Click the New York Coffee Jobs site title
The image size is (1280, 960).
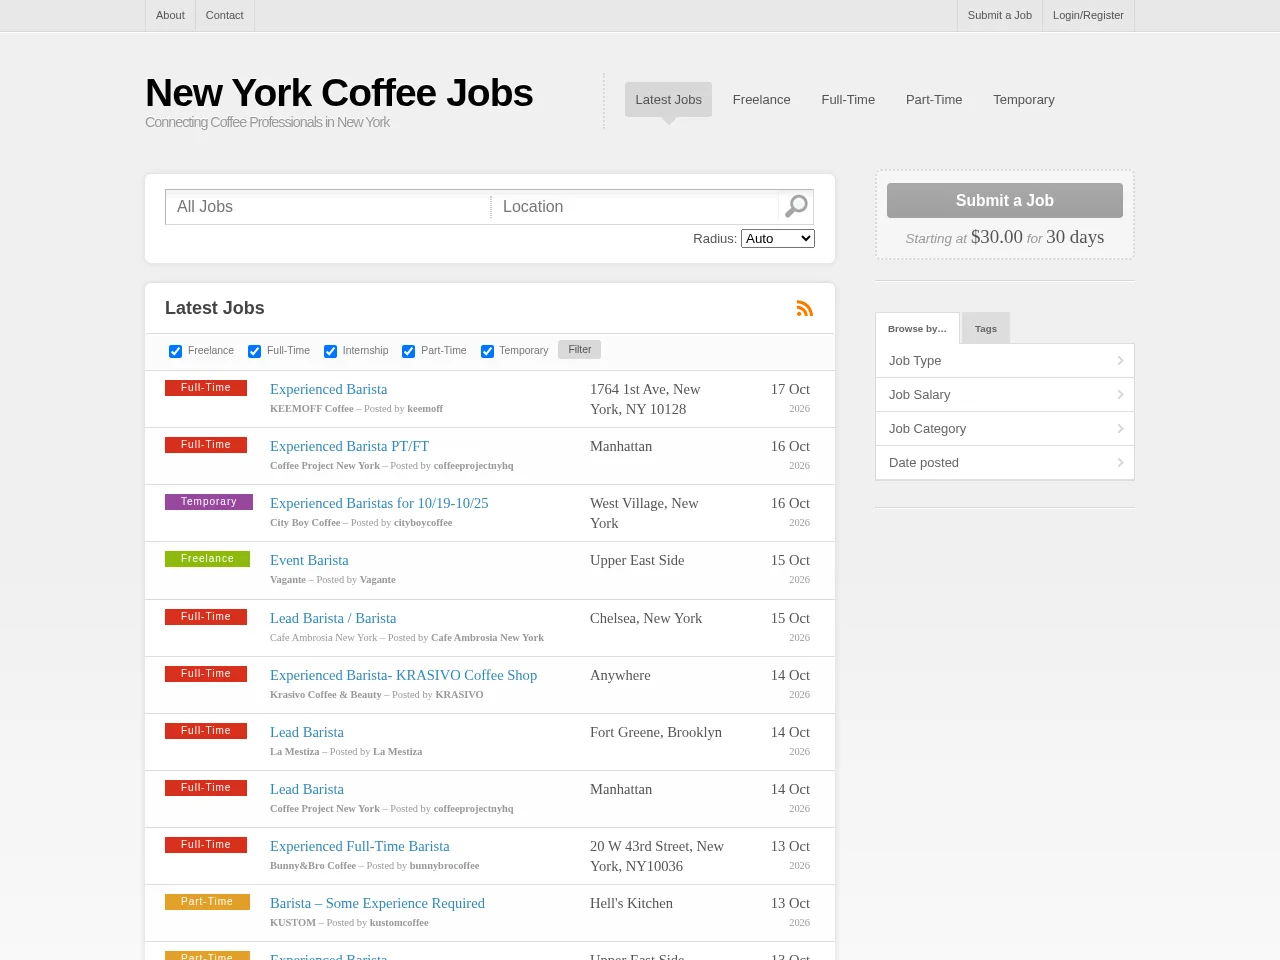point(339,93)
